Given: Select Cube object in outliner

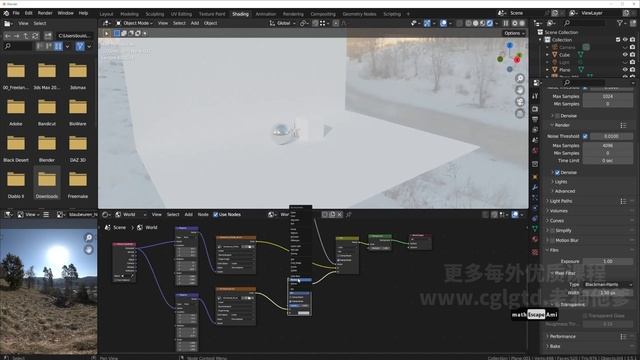Looking at the screenshot, I should click(x=564, y=55).
